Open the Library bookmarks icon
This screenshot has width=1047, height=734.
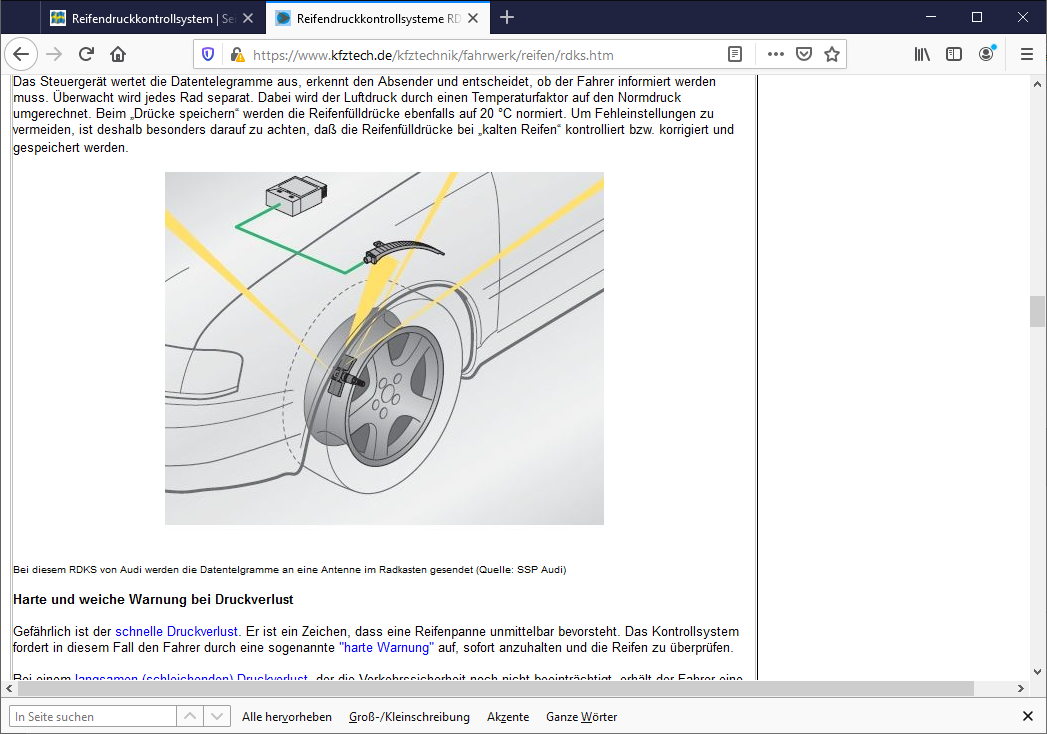(x=922, y=54)
